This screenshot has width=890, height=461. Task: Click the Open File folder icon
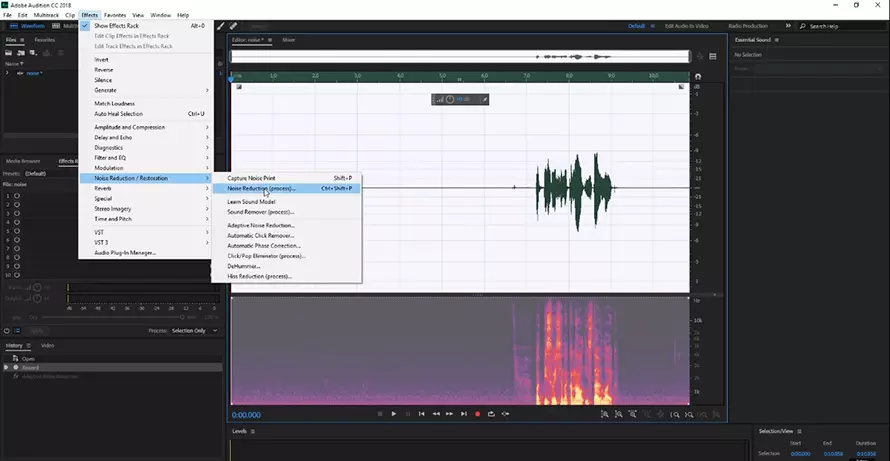pyautogui.click(x=9, y=52)
